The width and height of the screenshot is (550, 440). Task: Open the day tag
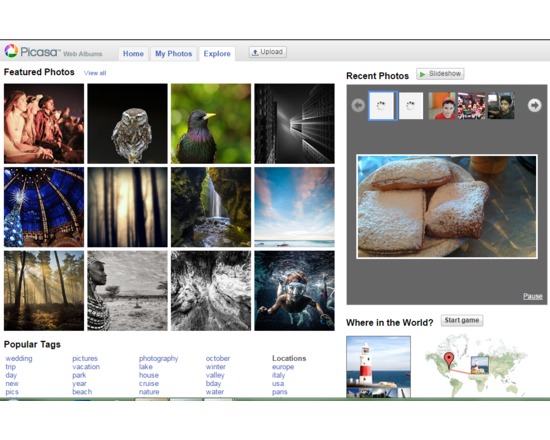[x=11, y=375]
